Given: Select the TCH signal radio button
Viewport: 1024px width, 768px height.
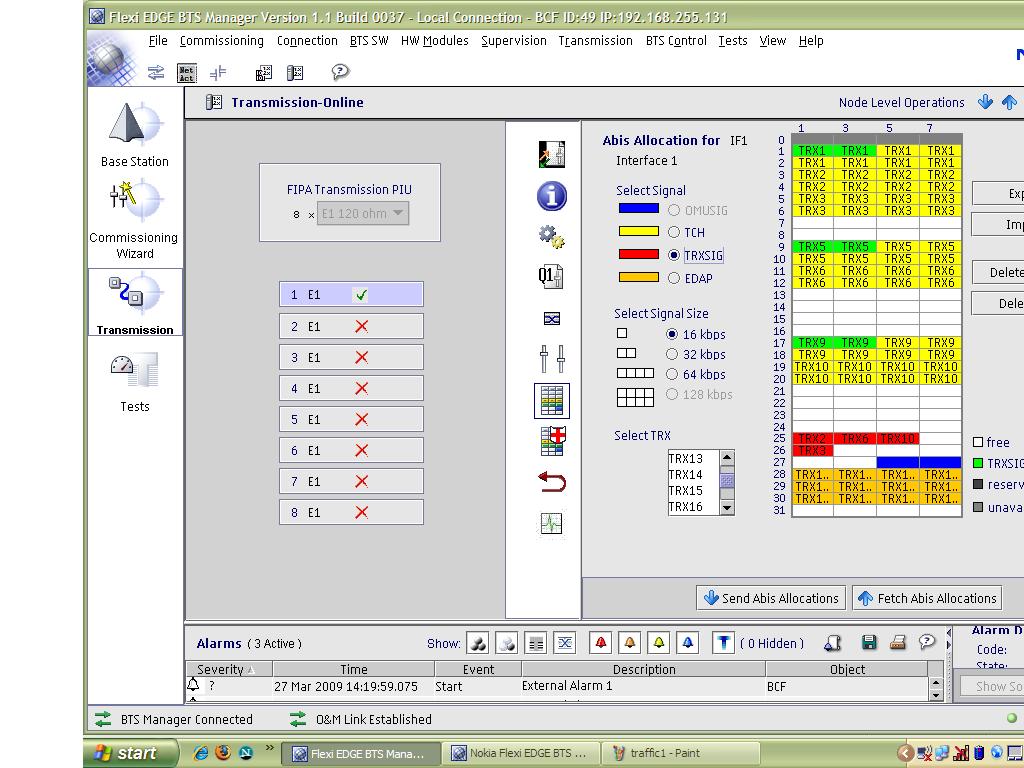Looking at the screenshot, I should pos(674,233).
